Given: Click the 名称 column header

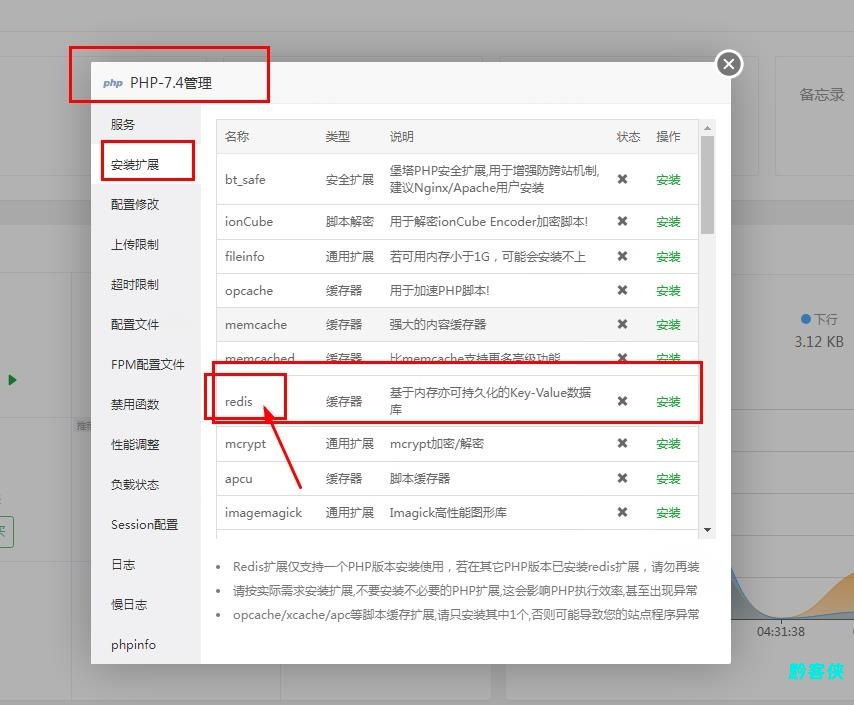Looking at the screenshot, I should coord(237,137).
